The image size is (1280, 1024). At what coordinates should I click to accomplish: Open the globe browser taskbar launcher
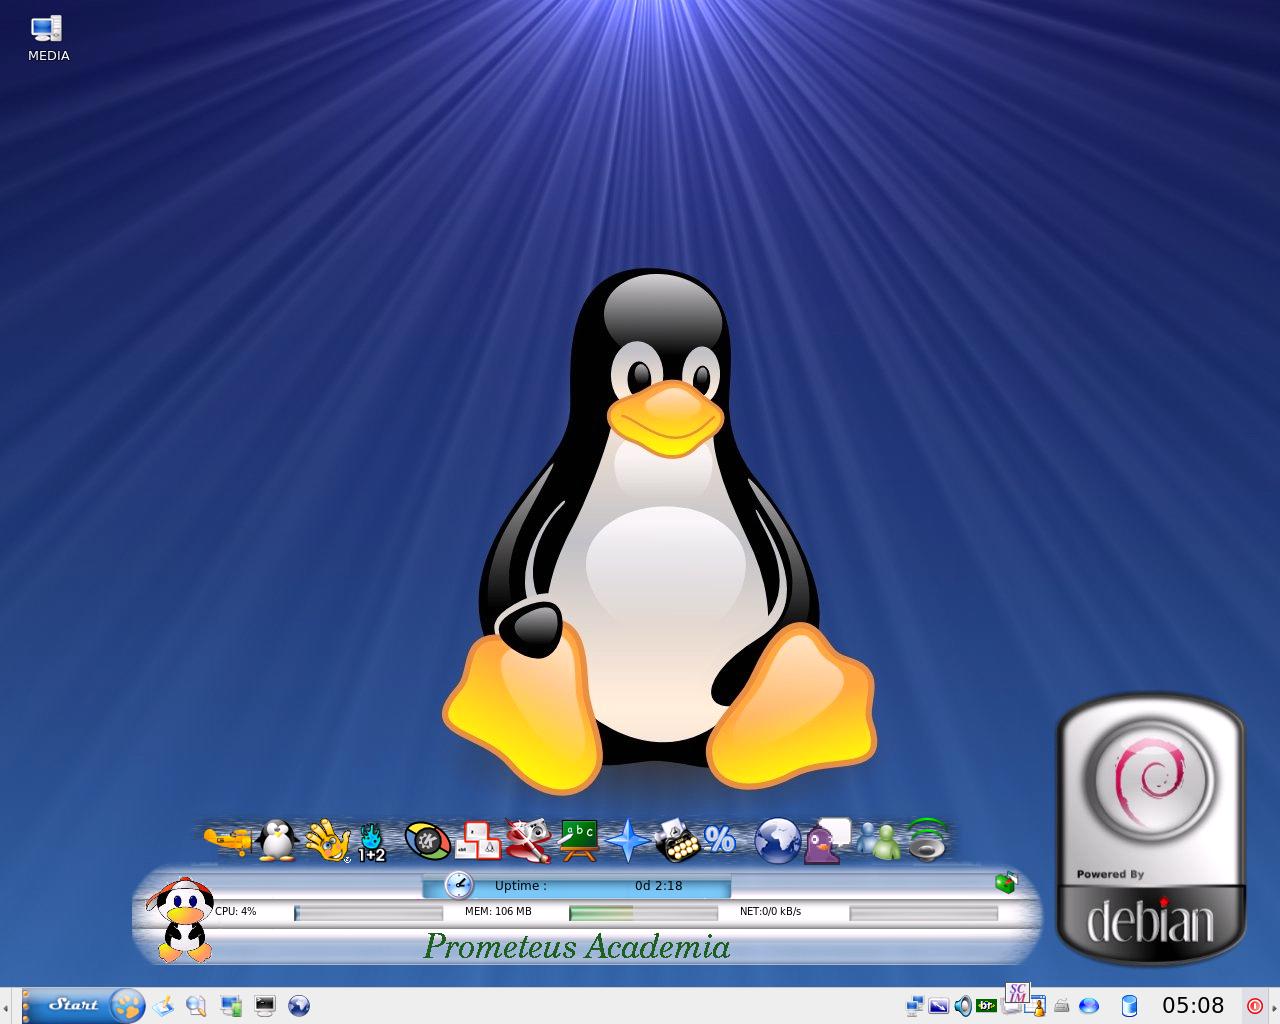pos(299,1006)
